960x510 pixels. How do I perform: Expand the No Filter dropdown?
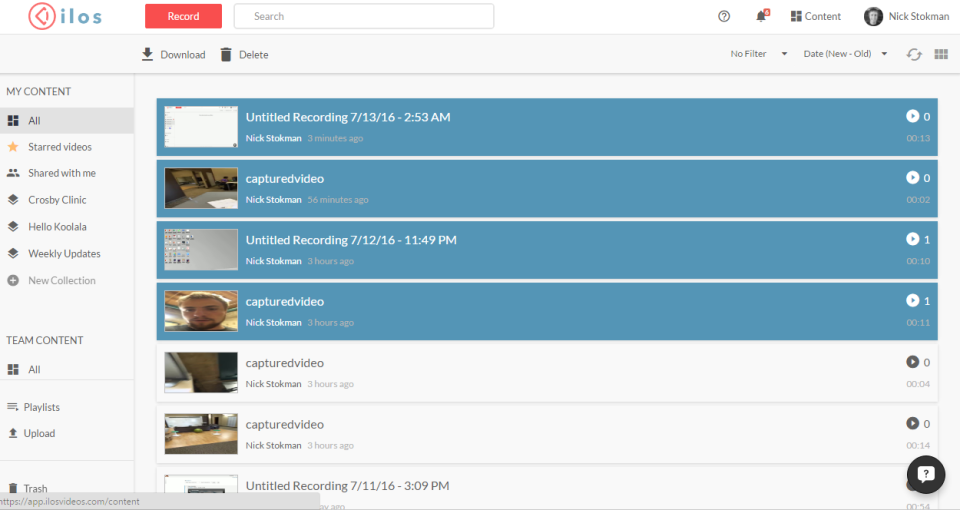pyautogui.click(x=758, y=54)
